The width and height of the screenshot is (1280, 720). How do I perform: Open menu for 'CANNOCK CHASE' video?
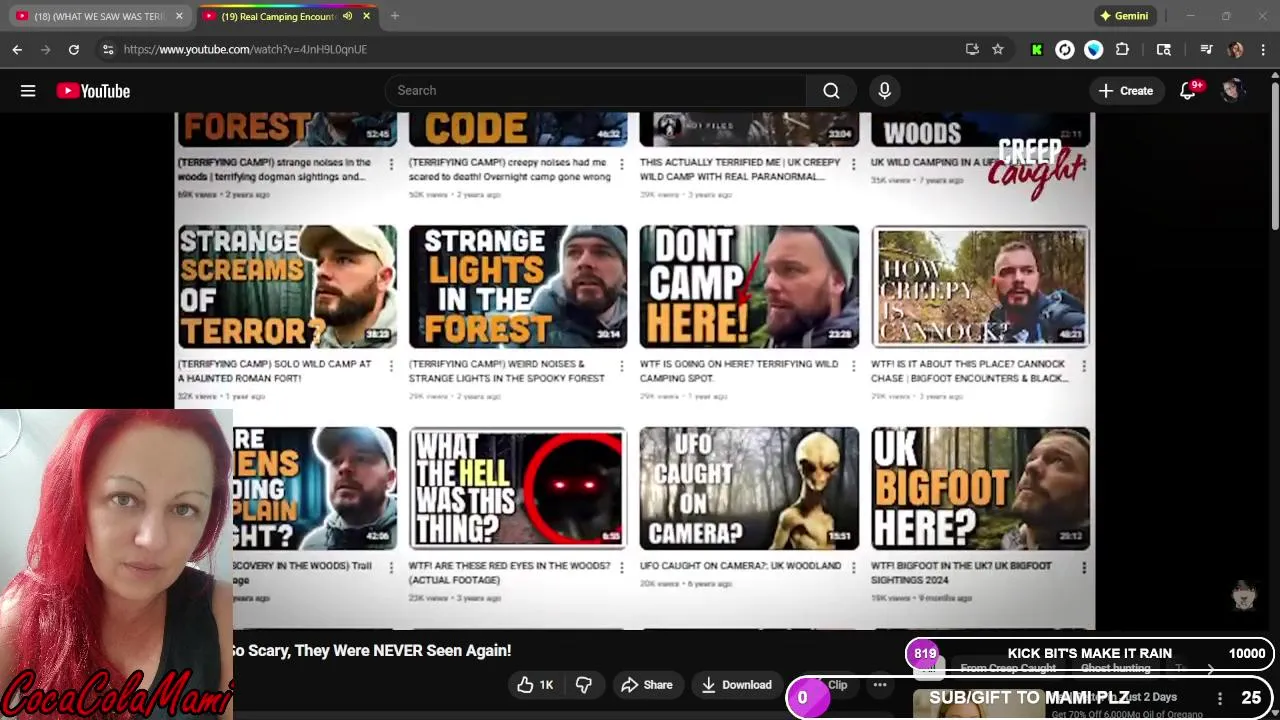[x=1084, y=366]
